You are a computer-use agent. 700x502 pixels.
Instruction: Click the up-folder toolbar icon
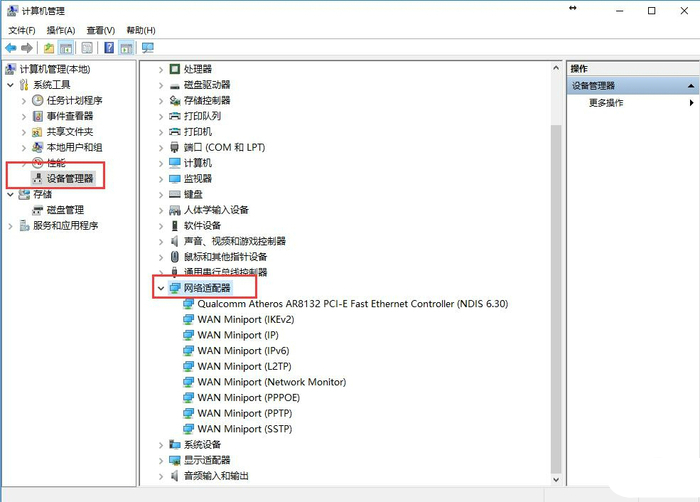pyautogui.click(x=49, y=48)
